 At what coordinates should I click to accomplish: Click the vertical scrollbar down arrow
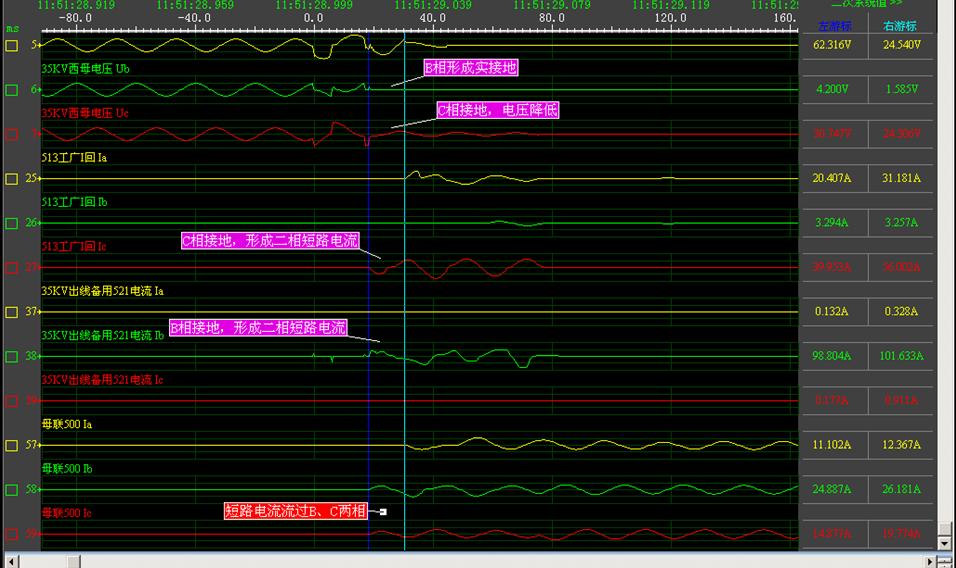944,542
